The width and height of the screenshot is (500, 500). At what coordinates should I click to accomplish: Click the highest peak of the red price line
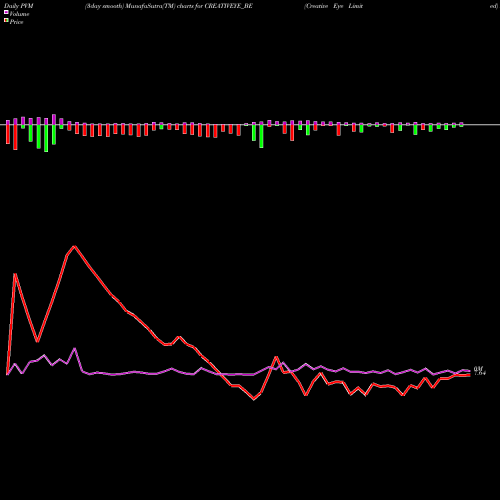tap(75, 247)
